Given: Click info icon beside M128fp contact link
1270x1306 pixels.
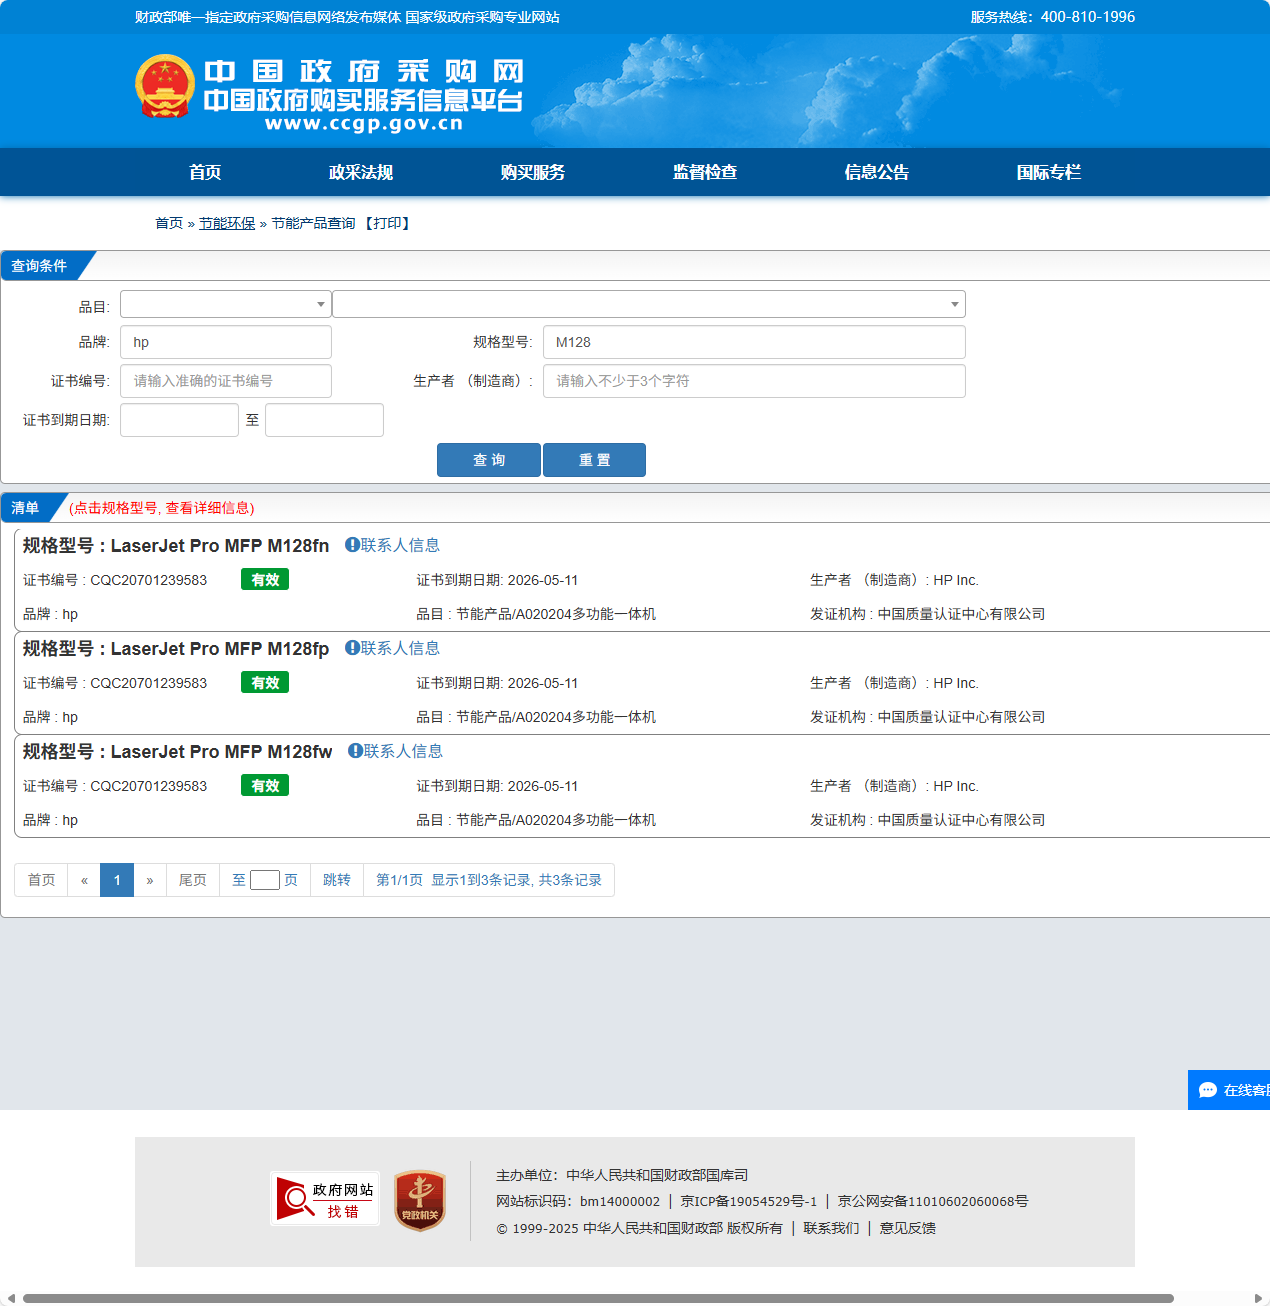Looking at the screenshot, I should pyautogui.click(x=352, y=647).
